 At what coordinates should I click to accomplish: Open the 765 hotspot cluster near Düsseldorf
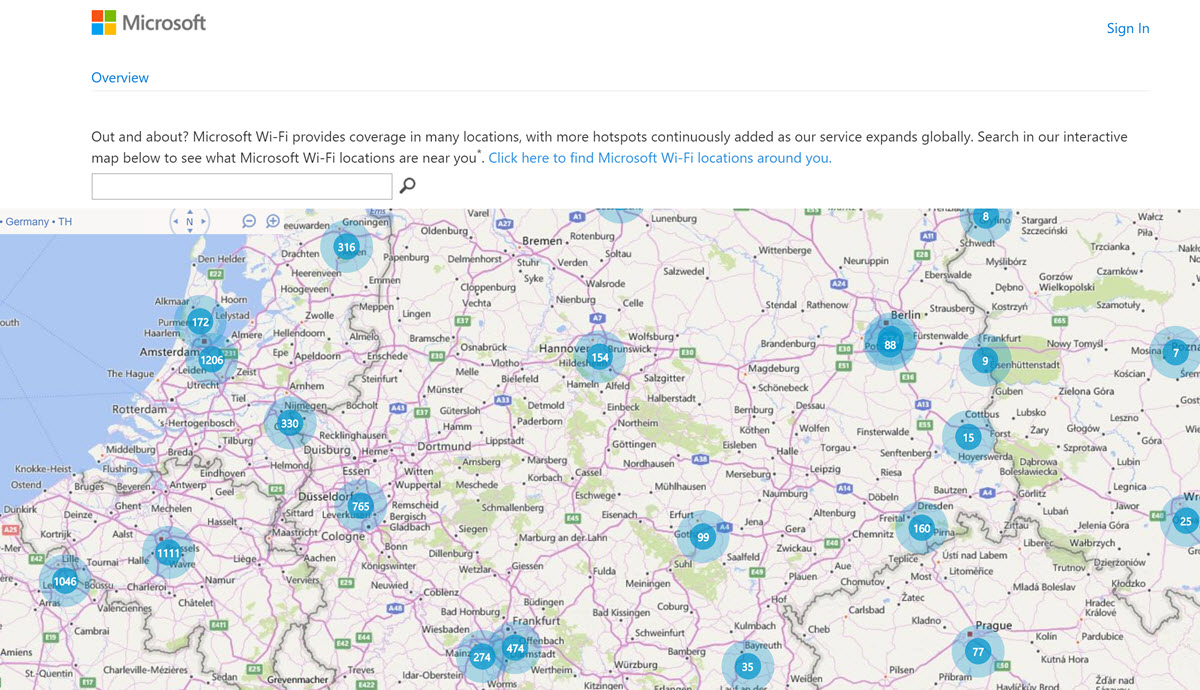click(361, 506)
